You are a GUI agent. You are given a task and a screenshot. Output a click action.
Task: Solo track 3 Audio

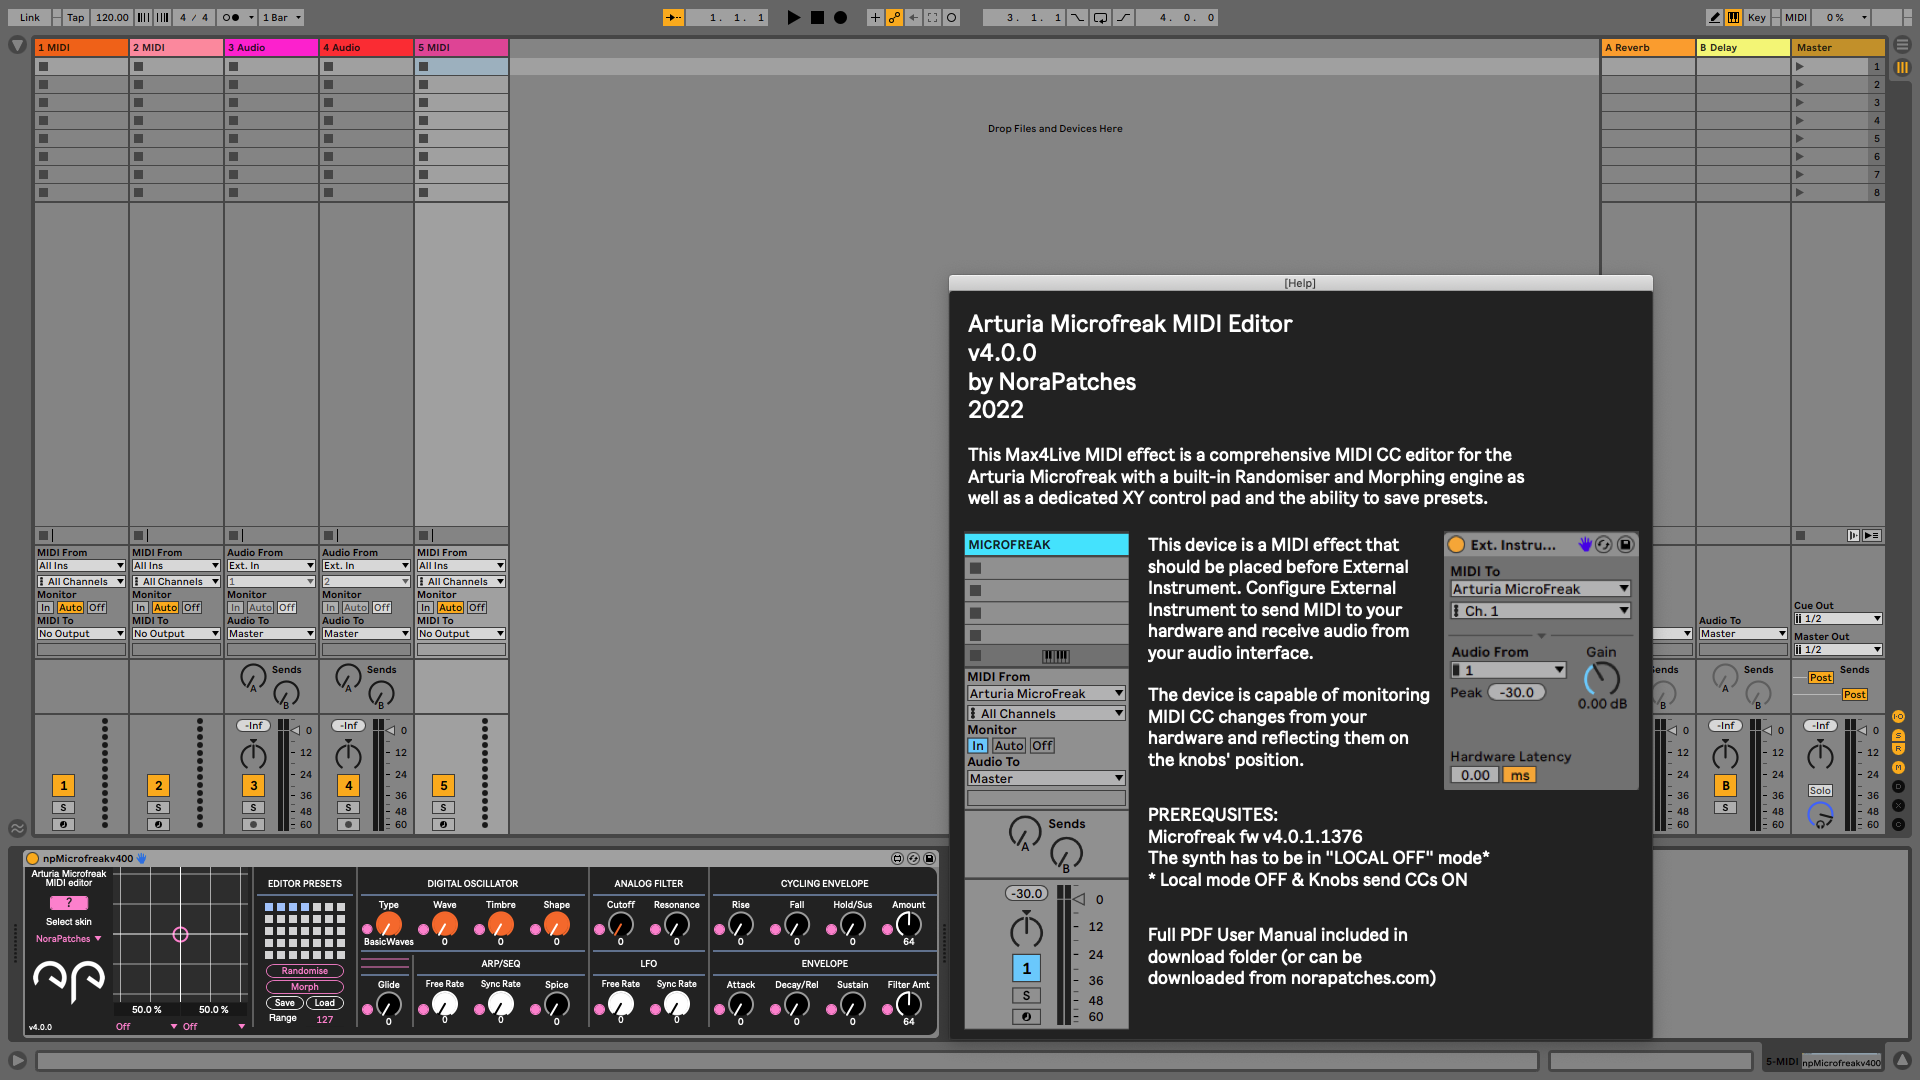click(253, 807)
